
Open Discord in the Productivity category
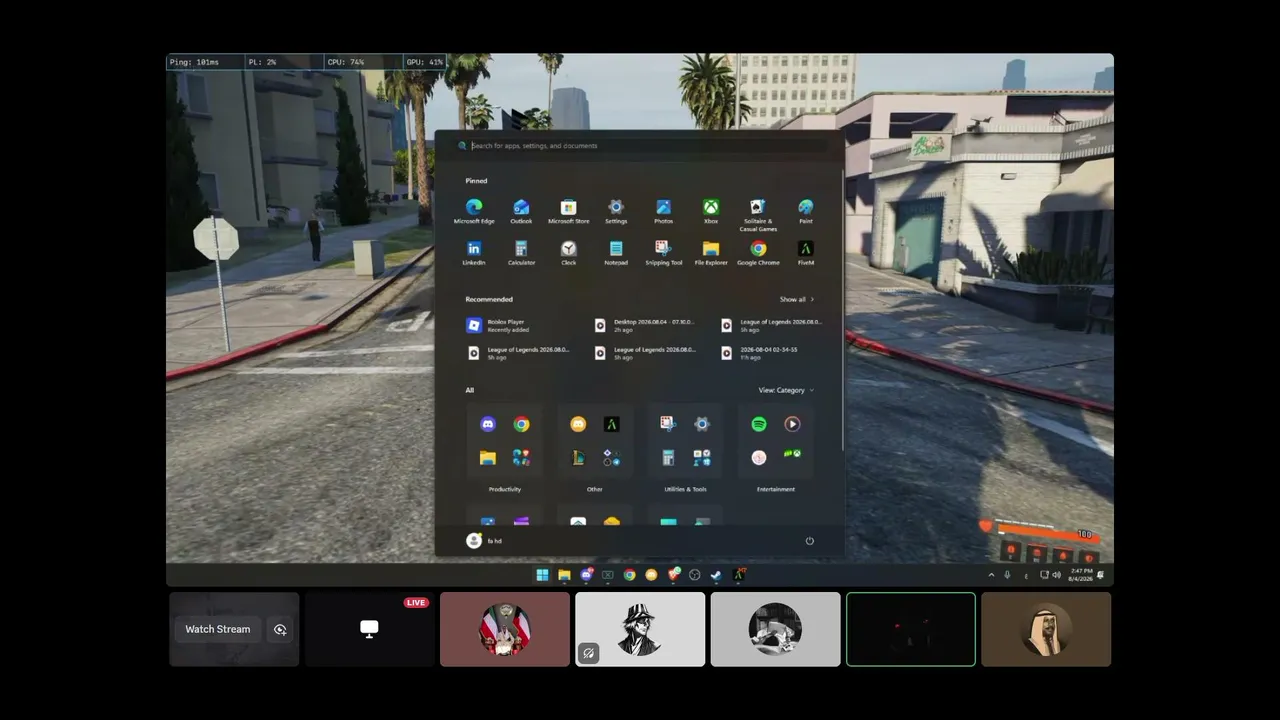(487, 424)
